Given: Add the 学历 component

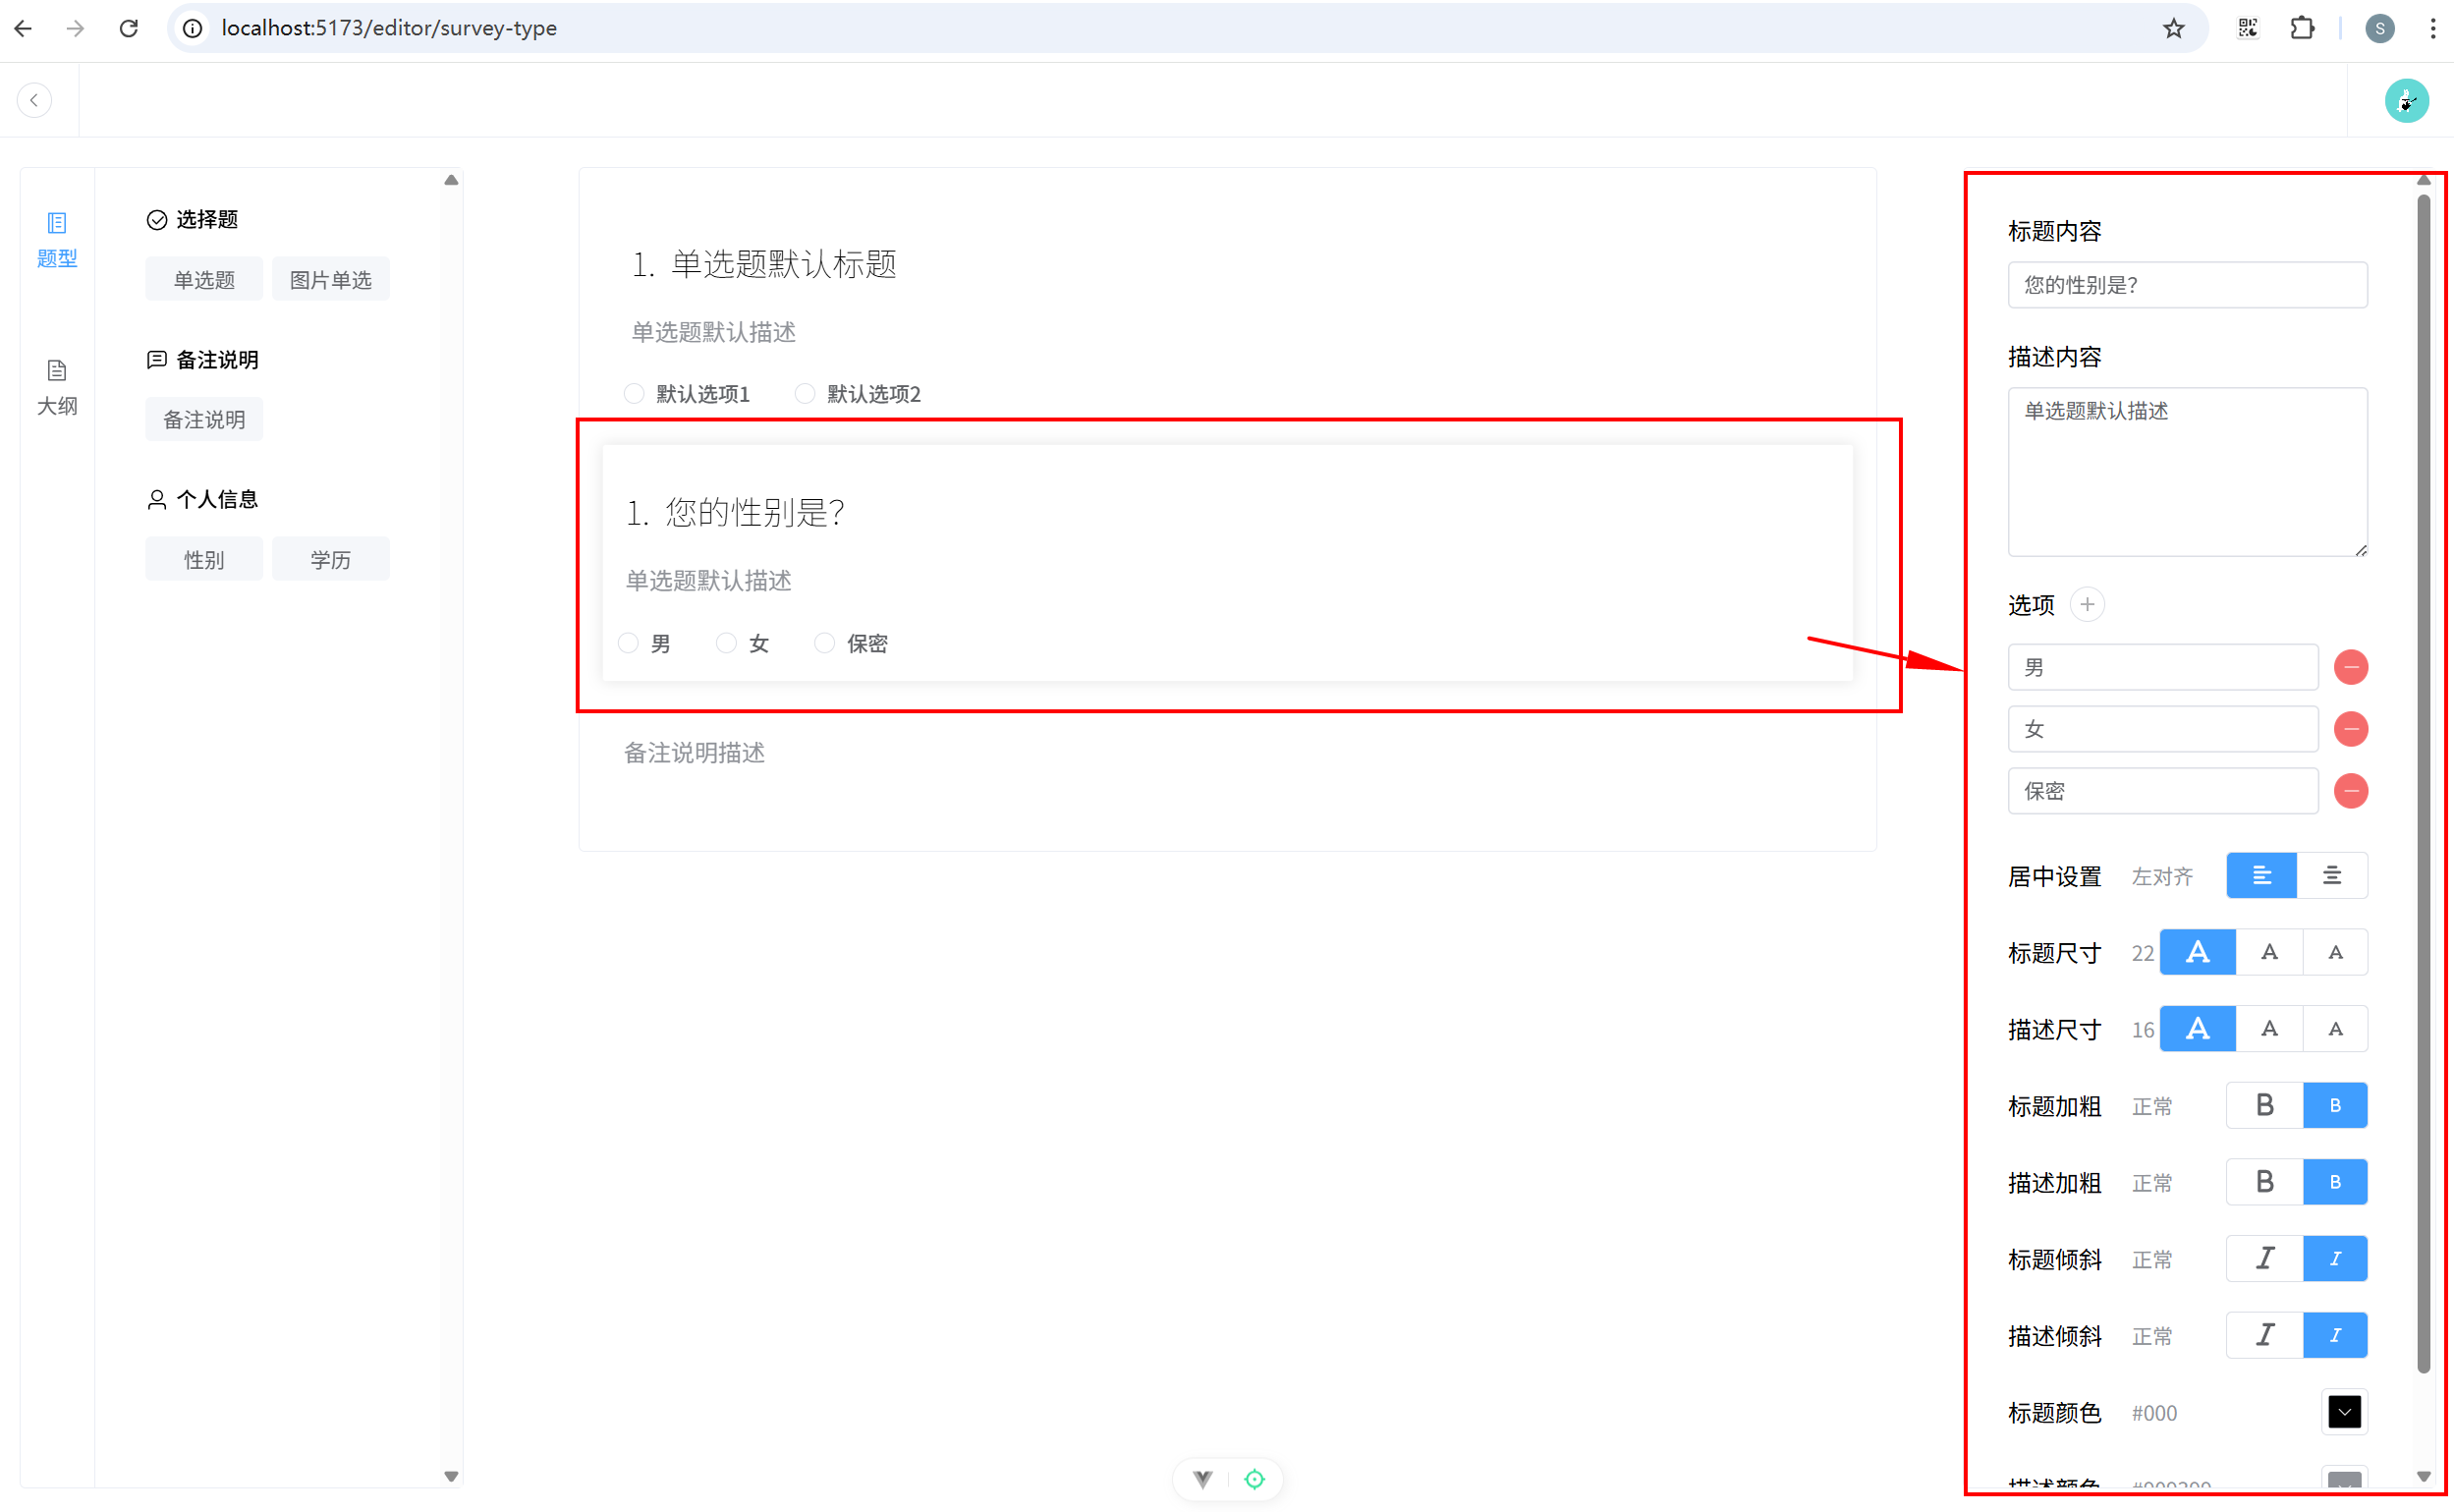Looking at the screenshot, I should (330, 560).
